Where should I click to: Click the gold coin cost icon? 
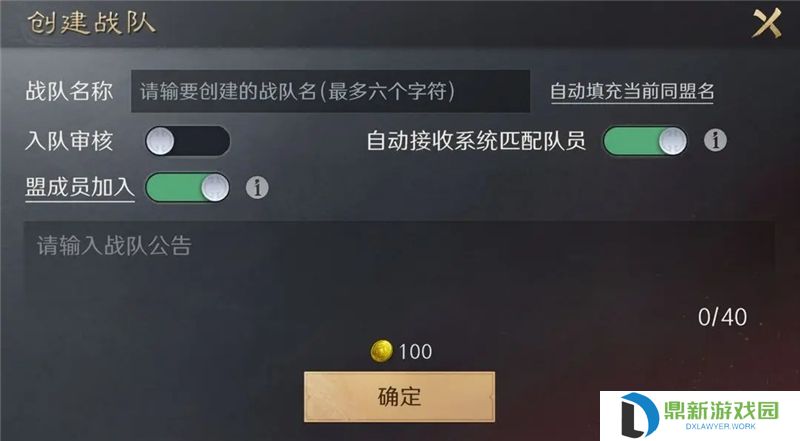click(x=381, y=351)
